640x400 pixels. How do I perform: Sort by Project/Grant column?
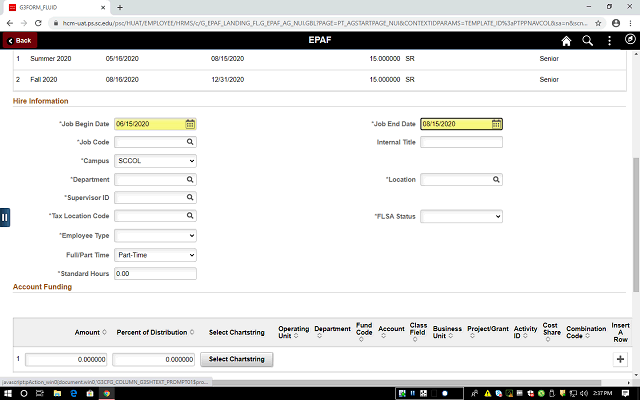488,332
